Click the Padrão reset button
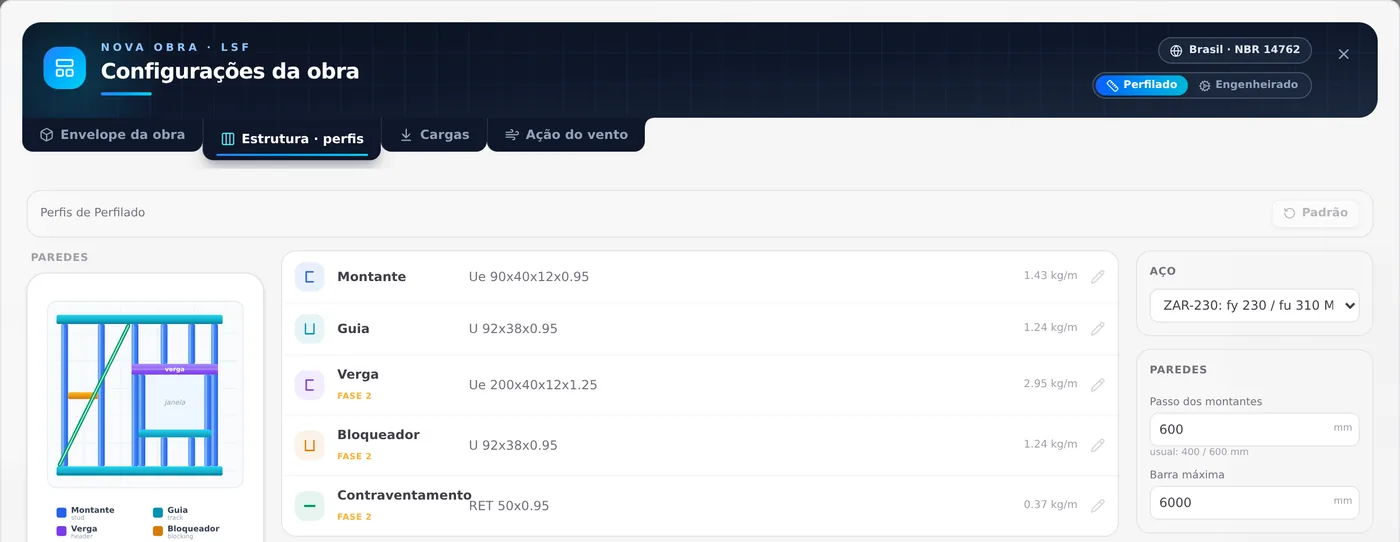 tap(1316, 213)
